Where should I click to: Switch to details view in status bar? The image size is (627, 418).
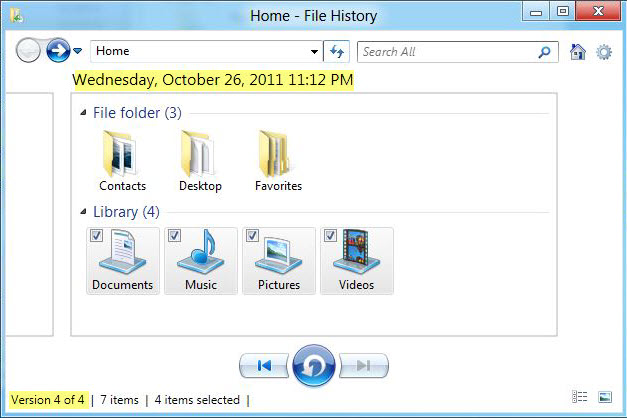pos(580,398)
